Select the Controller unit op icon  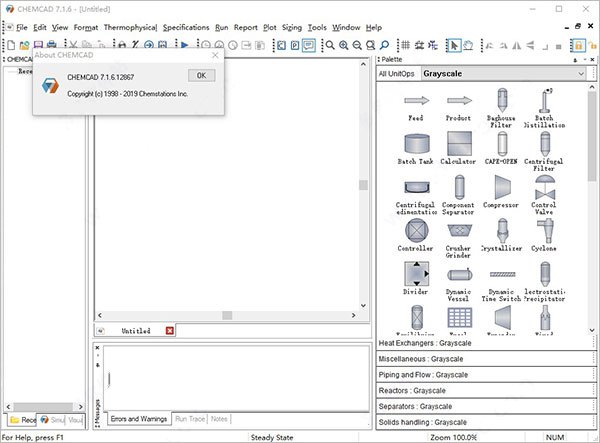pos(416,231)
